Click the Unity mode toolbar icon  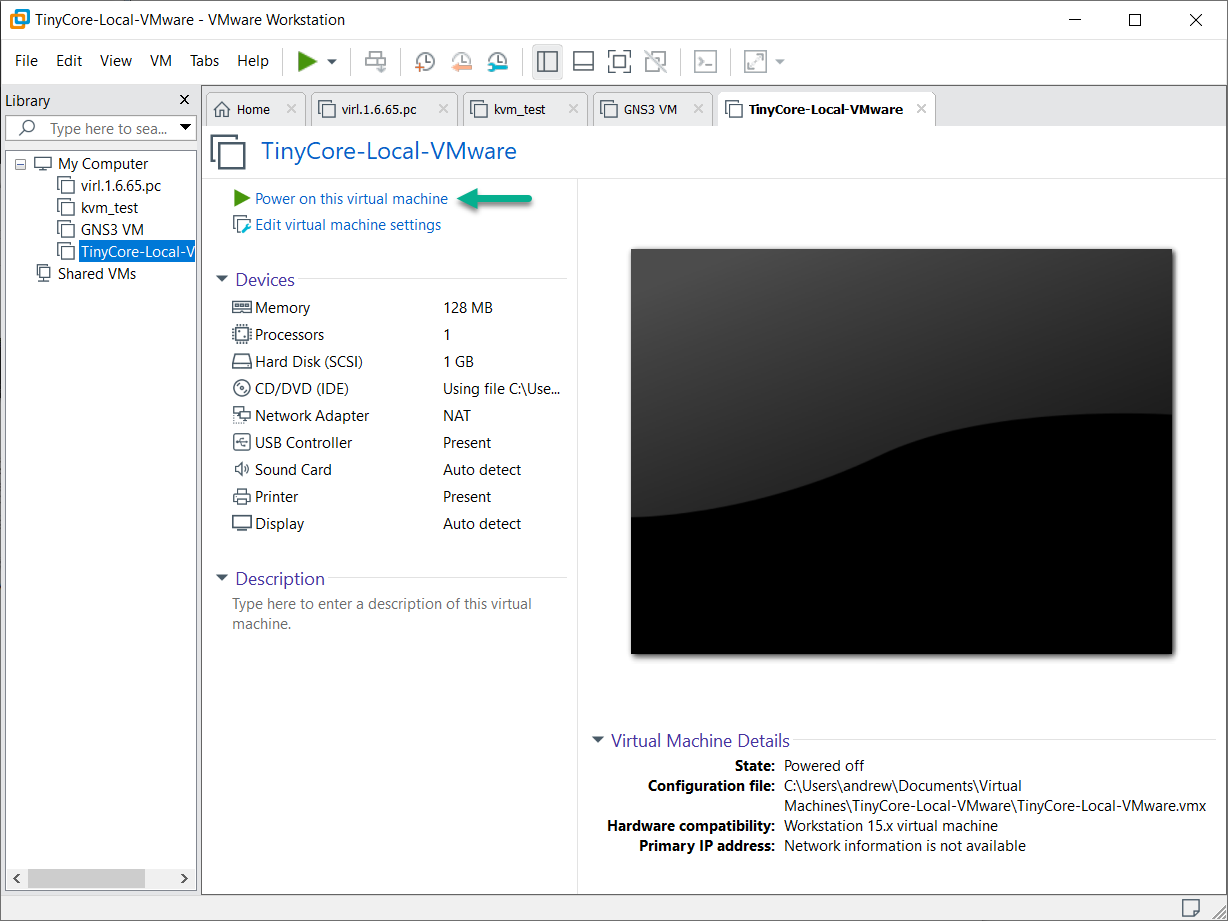click(x=655, y=61)
